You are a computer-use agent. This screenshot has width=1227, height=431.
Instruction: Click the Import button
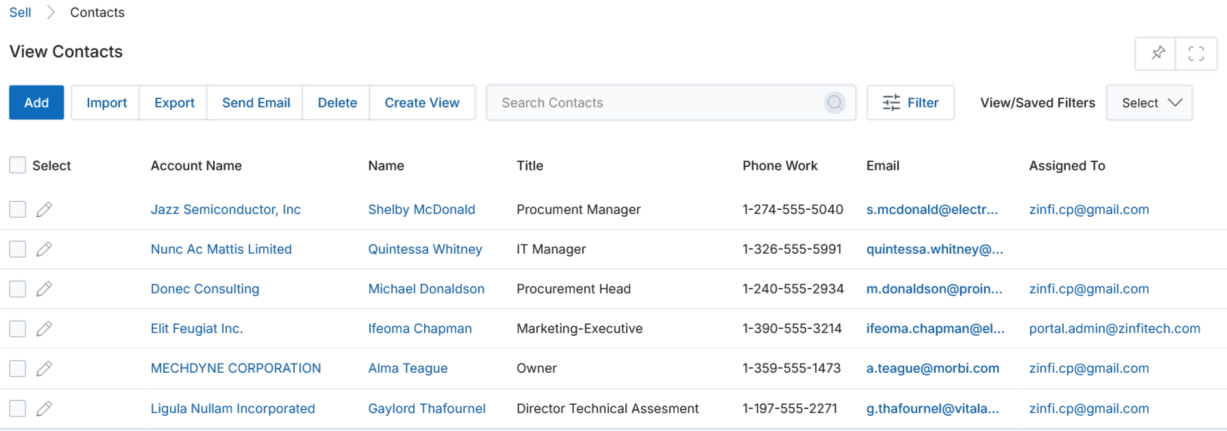tap(106, 103)
